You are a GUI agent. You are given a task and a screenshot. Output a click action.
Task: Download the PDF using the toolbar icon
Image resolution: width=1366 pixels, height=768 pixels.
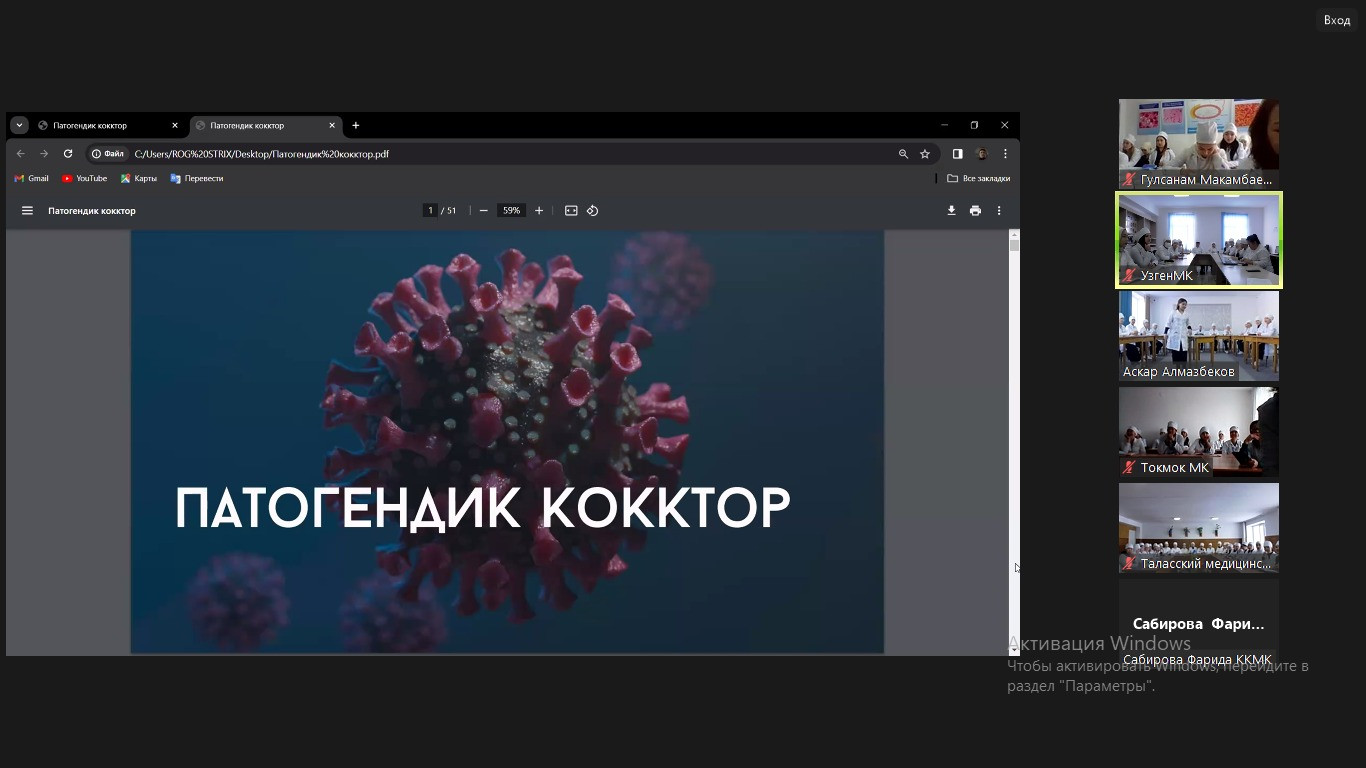point(951,211)
